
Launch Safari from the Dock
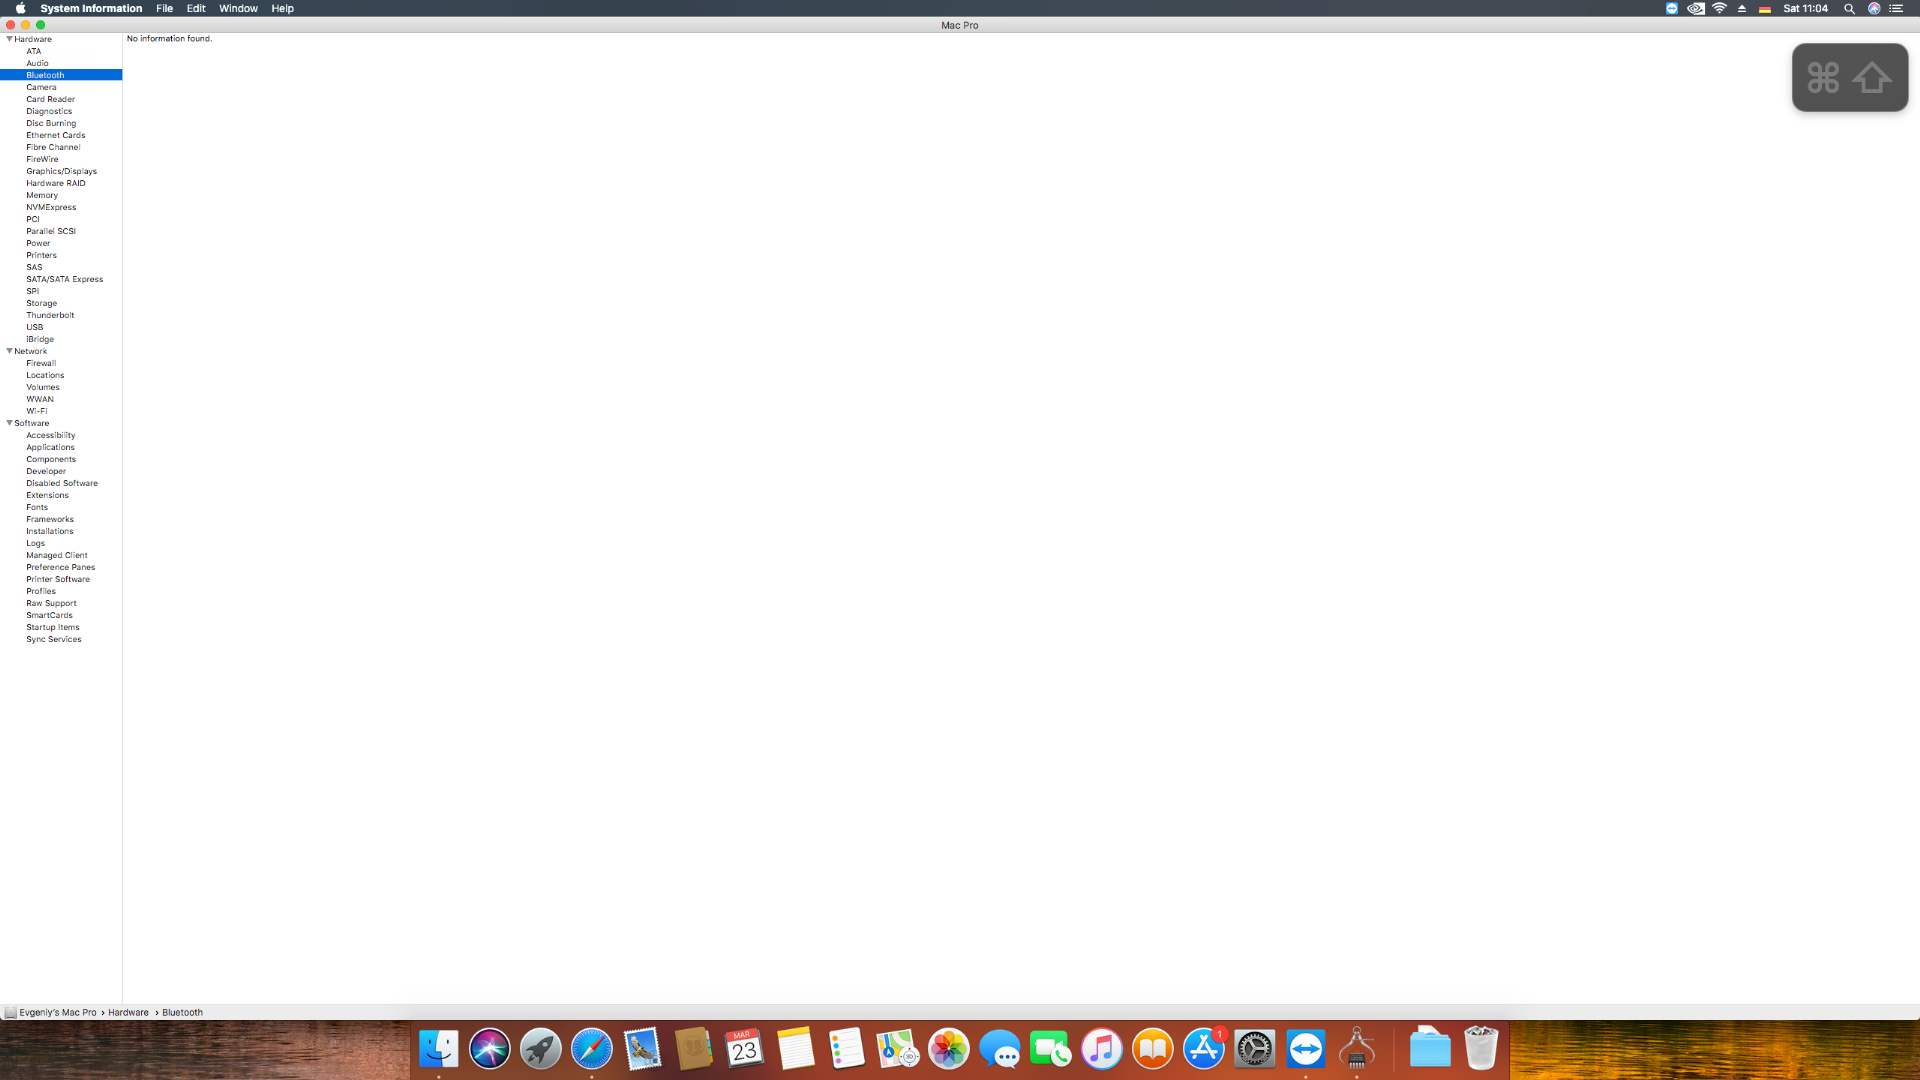(x=591, y=1049)
